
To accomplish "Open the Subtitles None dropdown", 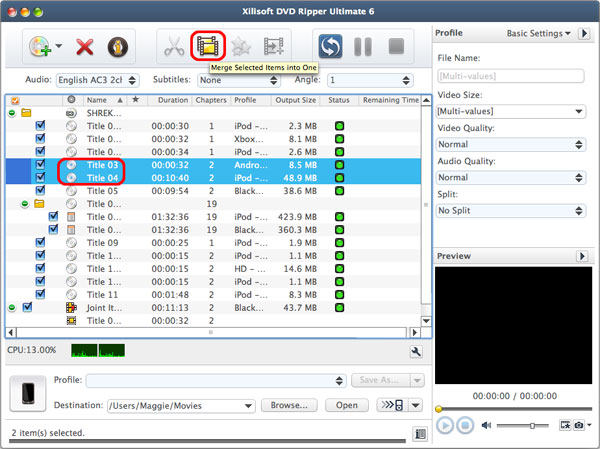I will coord(239,80).
